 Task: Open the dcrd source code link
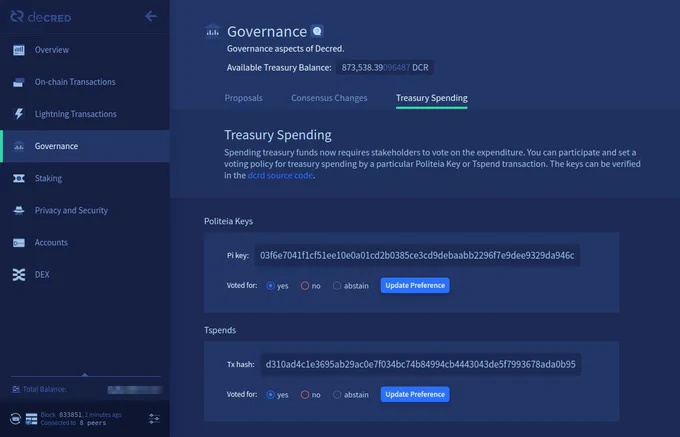click(280, 176)
